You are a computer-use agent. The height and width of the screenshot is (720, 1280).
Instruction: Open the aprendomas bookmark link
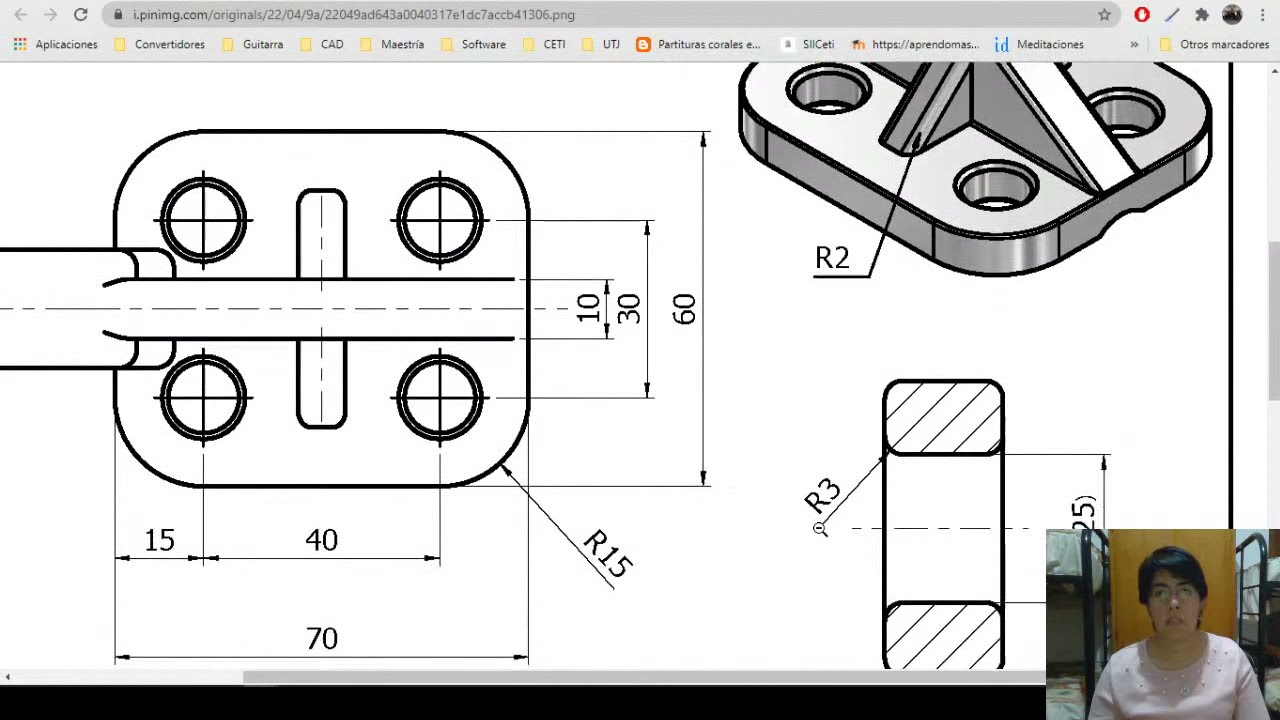(915, 44)
